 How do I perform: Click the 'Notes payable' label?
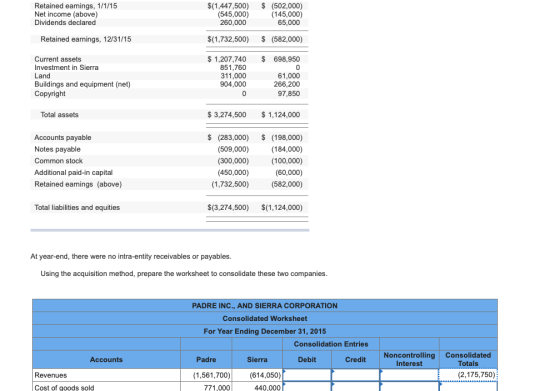tap(58, 149)
